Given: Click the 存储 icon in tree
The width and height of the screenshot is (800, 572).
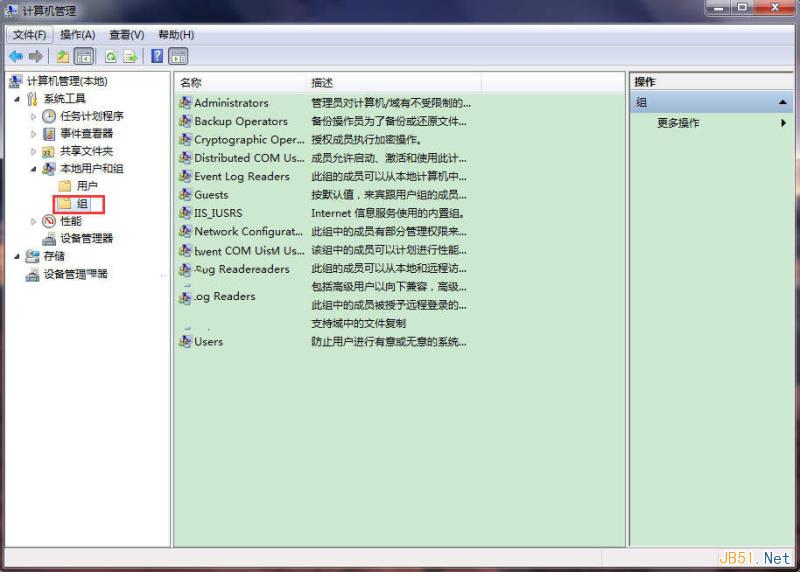Looking at the screenshot, I should (x=33, y=256).
